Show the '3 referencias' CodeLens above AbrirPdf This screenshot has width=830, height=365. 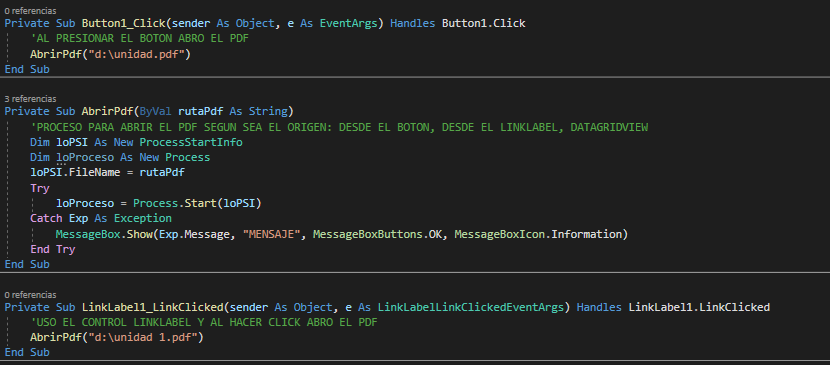[30, 99]
